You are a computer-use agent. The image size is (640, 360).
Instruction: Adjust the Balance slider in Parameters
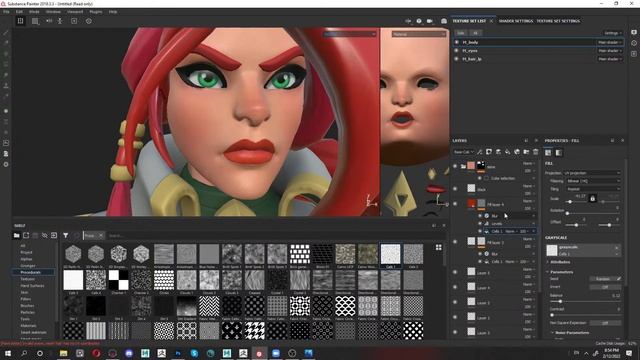pyautogui.click(x=585, y=301)
